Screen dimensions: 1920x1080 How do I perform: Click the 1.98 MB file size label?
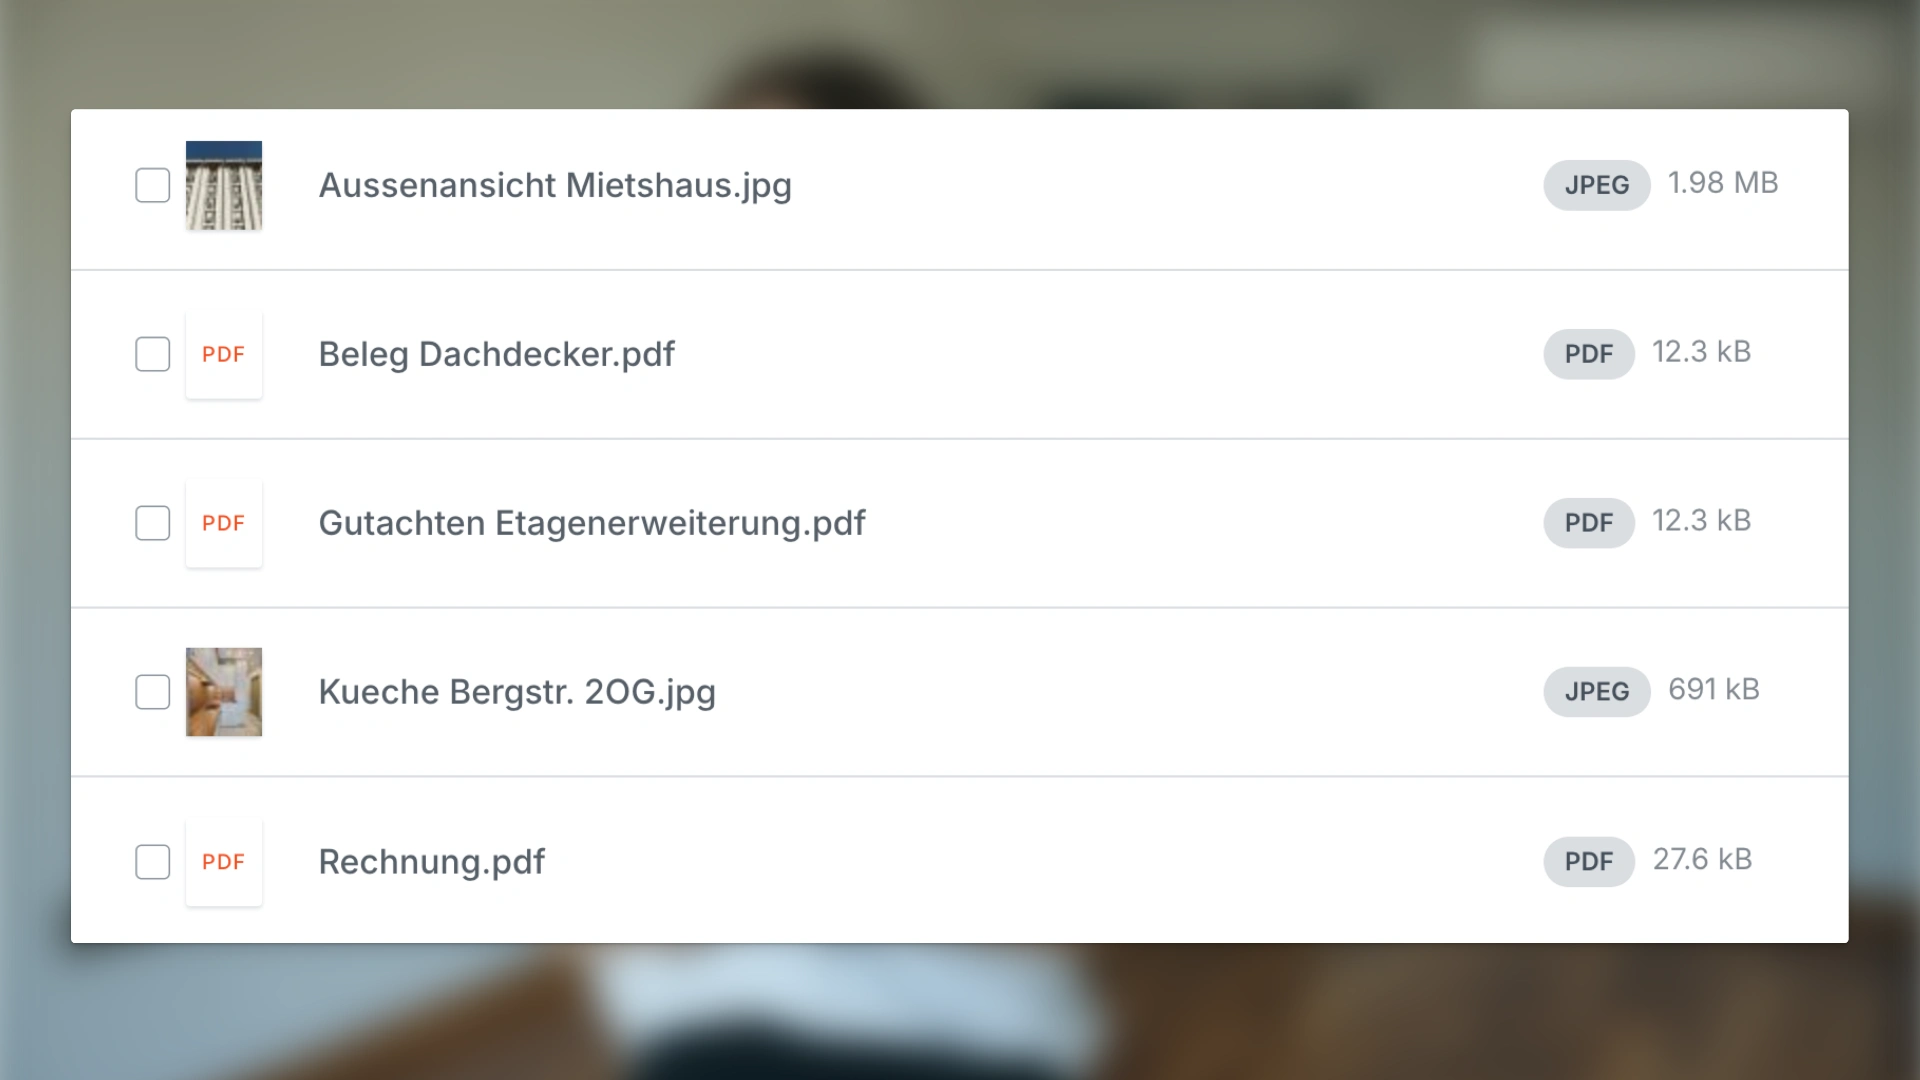[x=1723, y=183]
